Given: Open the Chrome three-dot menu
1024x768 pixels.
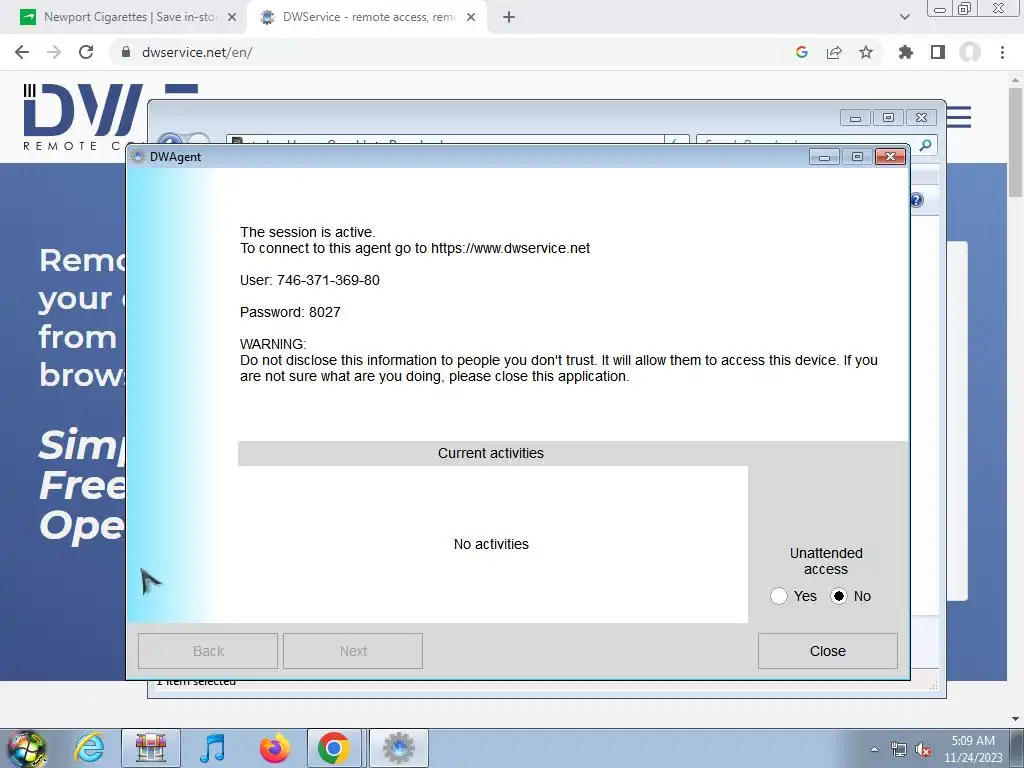Looking at the screenshot, I should (x=1002, y=52).
